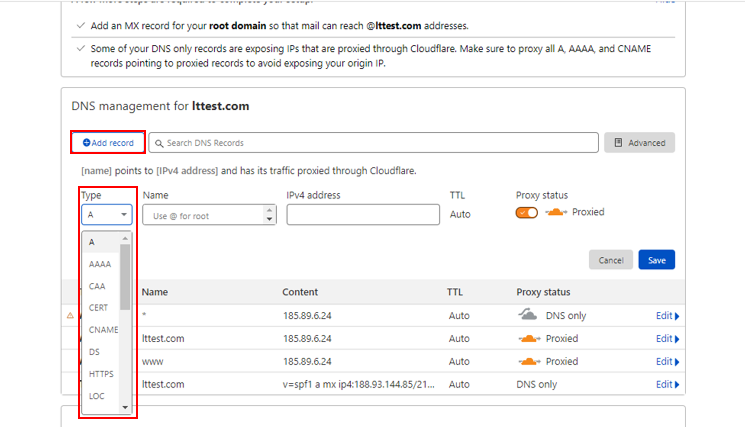The width and height of the screenshot is (745, 434).
Task: Click the orange Proxied cloud beside toggle
Action: (x=556, y=212)
